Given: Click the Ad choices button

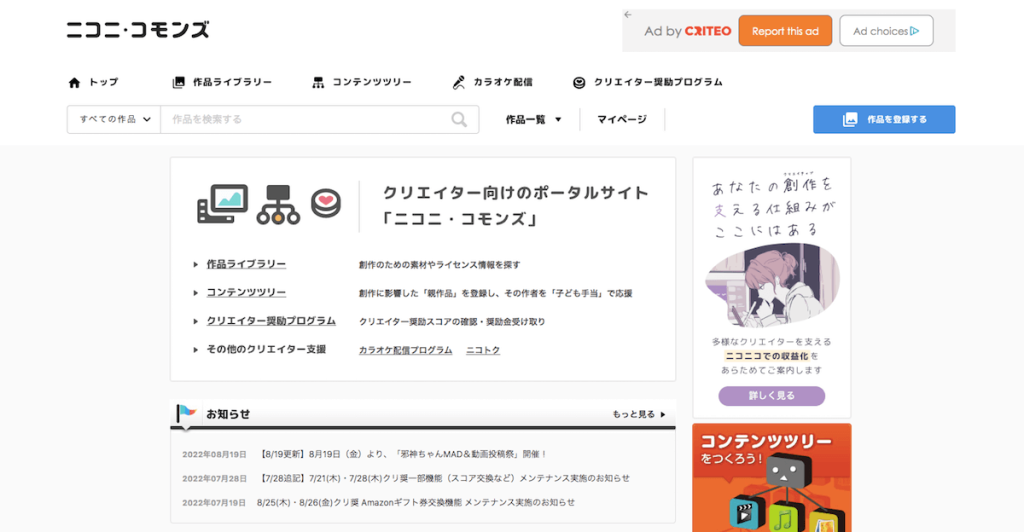Looking at the screenshot, I should 886,31.
